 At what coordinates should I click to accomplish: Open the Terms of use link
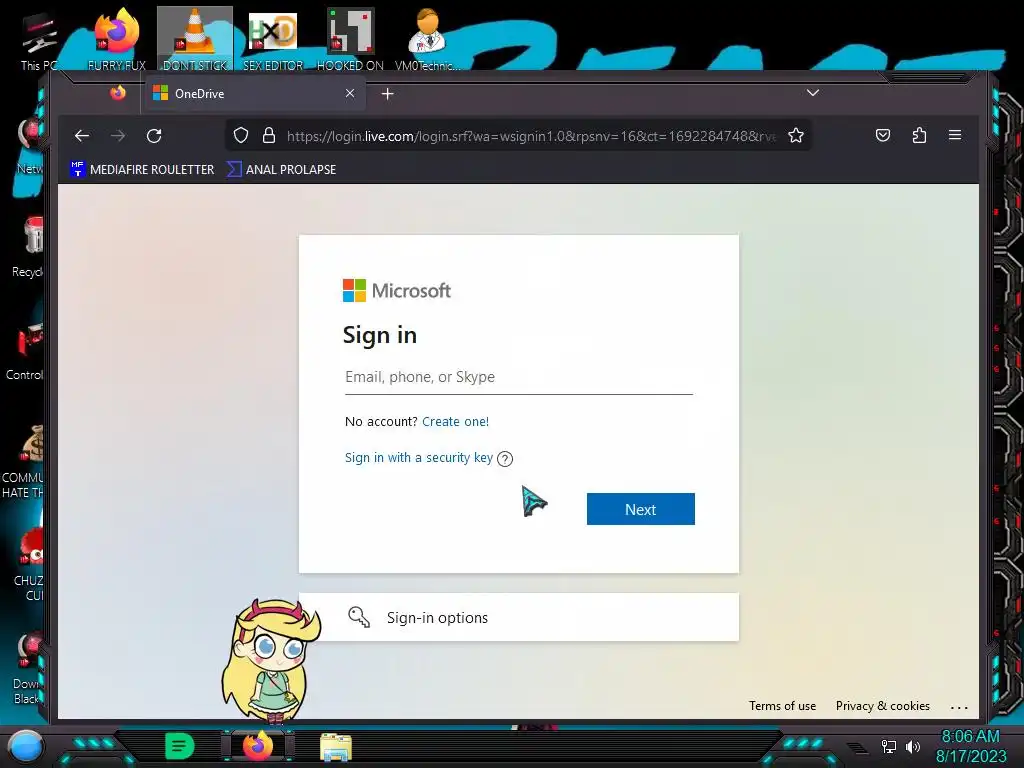(x=782, y=706)
